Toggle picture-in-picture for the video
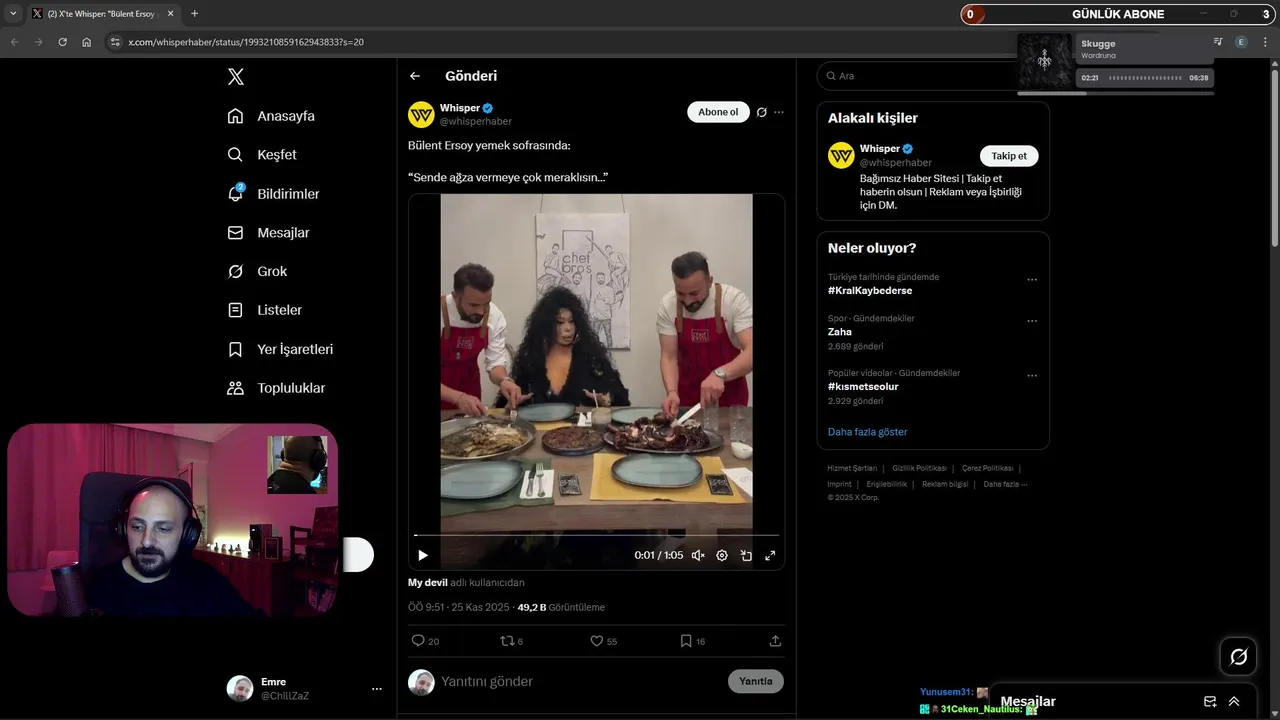 coord(746,555)
